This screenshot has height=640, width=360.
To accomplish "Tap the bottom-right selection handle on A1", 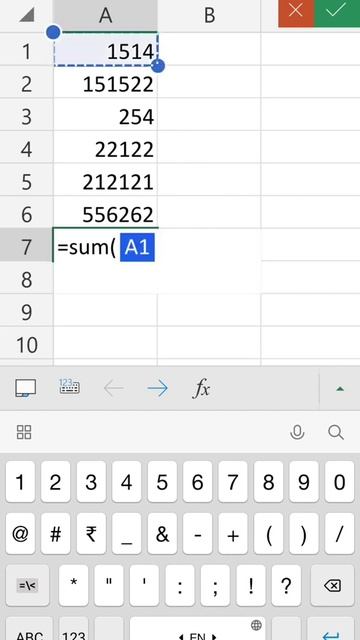I will click(158, 66).
